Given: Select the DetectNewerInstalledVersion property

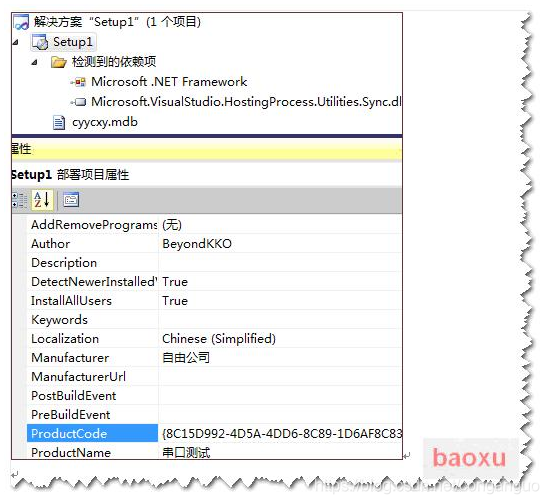Looking at the screenshot, I should (x=93, y=281).
